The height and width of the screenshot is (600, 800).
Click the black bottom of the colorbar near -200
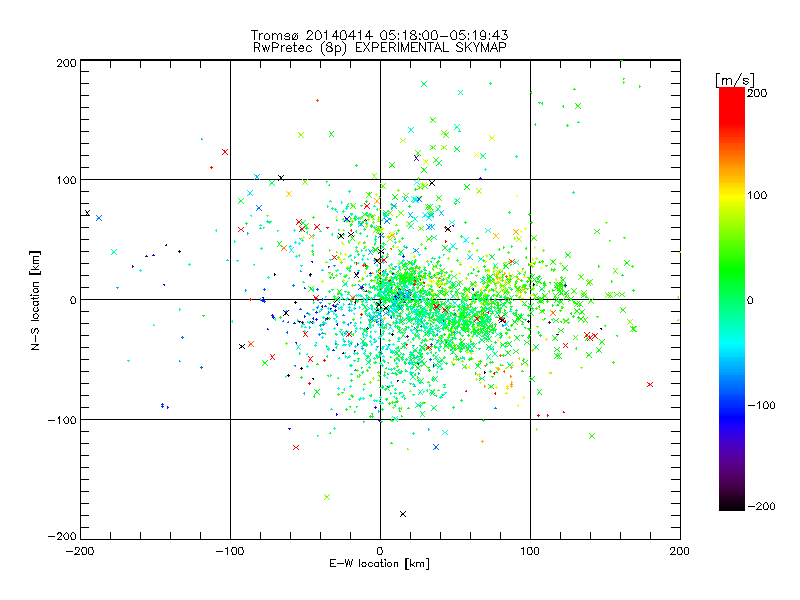coord(732,504)
